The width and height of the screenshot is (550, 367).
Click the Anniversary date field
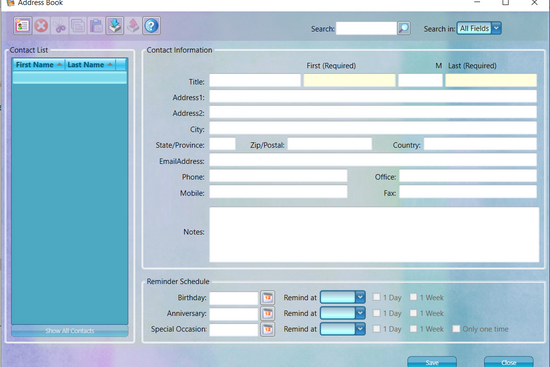[x=234, y=314]
